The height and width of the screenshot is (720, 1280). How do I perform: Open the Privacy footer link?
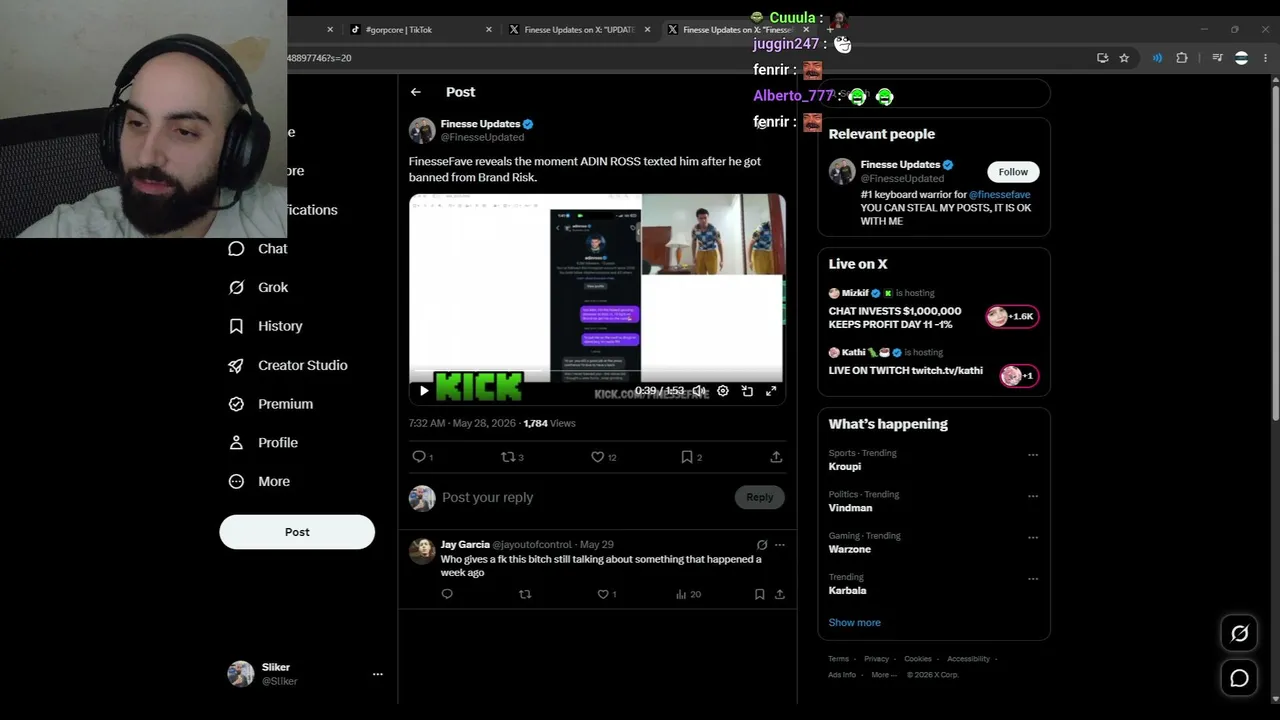point(877,659)
